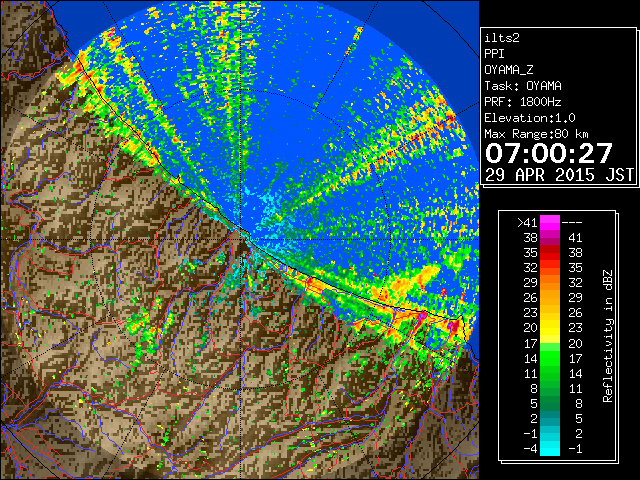The image size is (640, 480).
Task: Click the cyan -4 to -1 dBZ legend band
Action: (x=550, y=448)
